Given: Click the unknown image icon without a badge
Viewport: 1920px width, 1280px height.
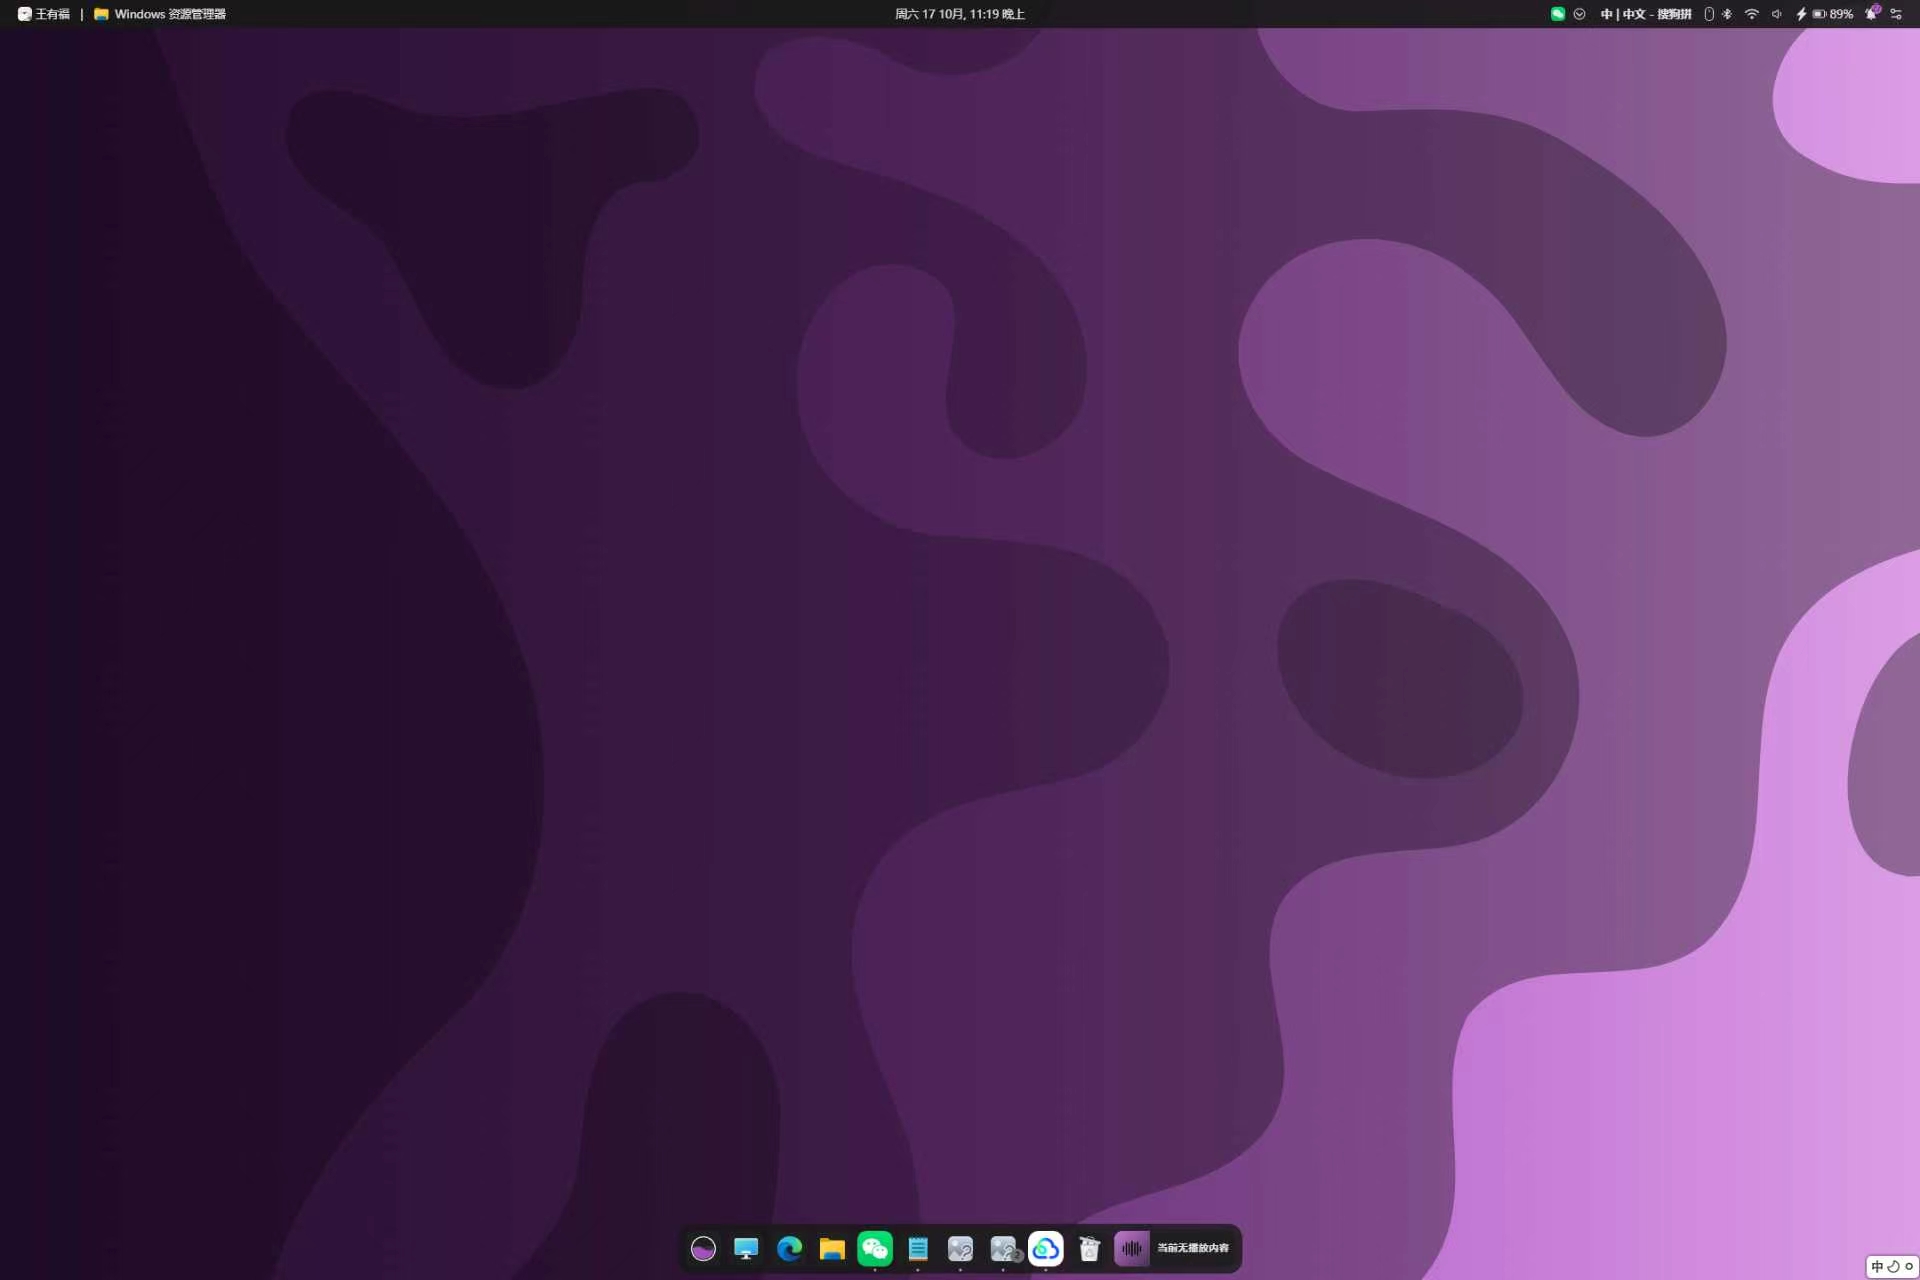Looking at the screenshot, I should pos(960,1248).
